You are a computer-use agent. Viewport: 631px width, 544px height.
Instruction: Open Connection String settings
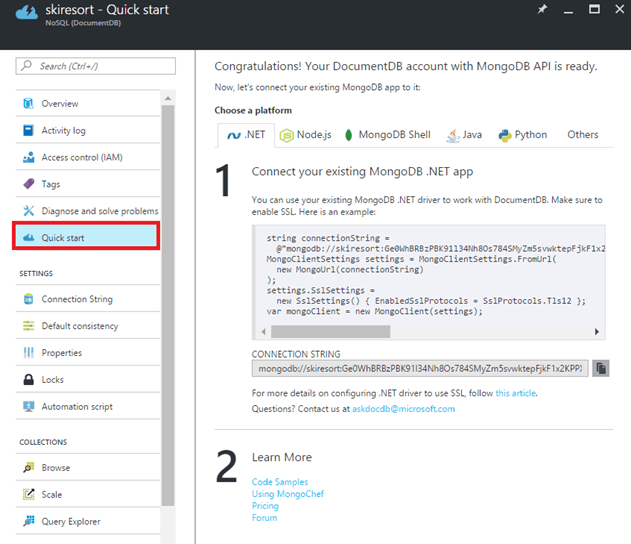coord(88,299)
